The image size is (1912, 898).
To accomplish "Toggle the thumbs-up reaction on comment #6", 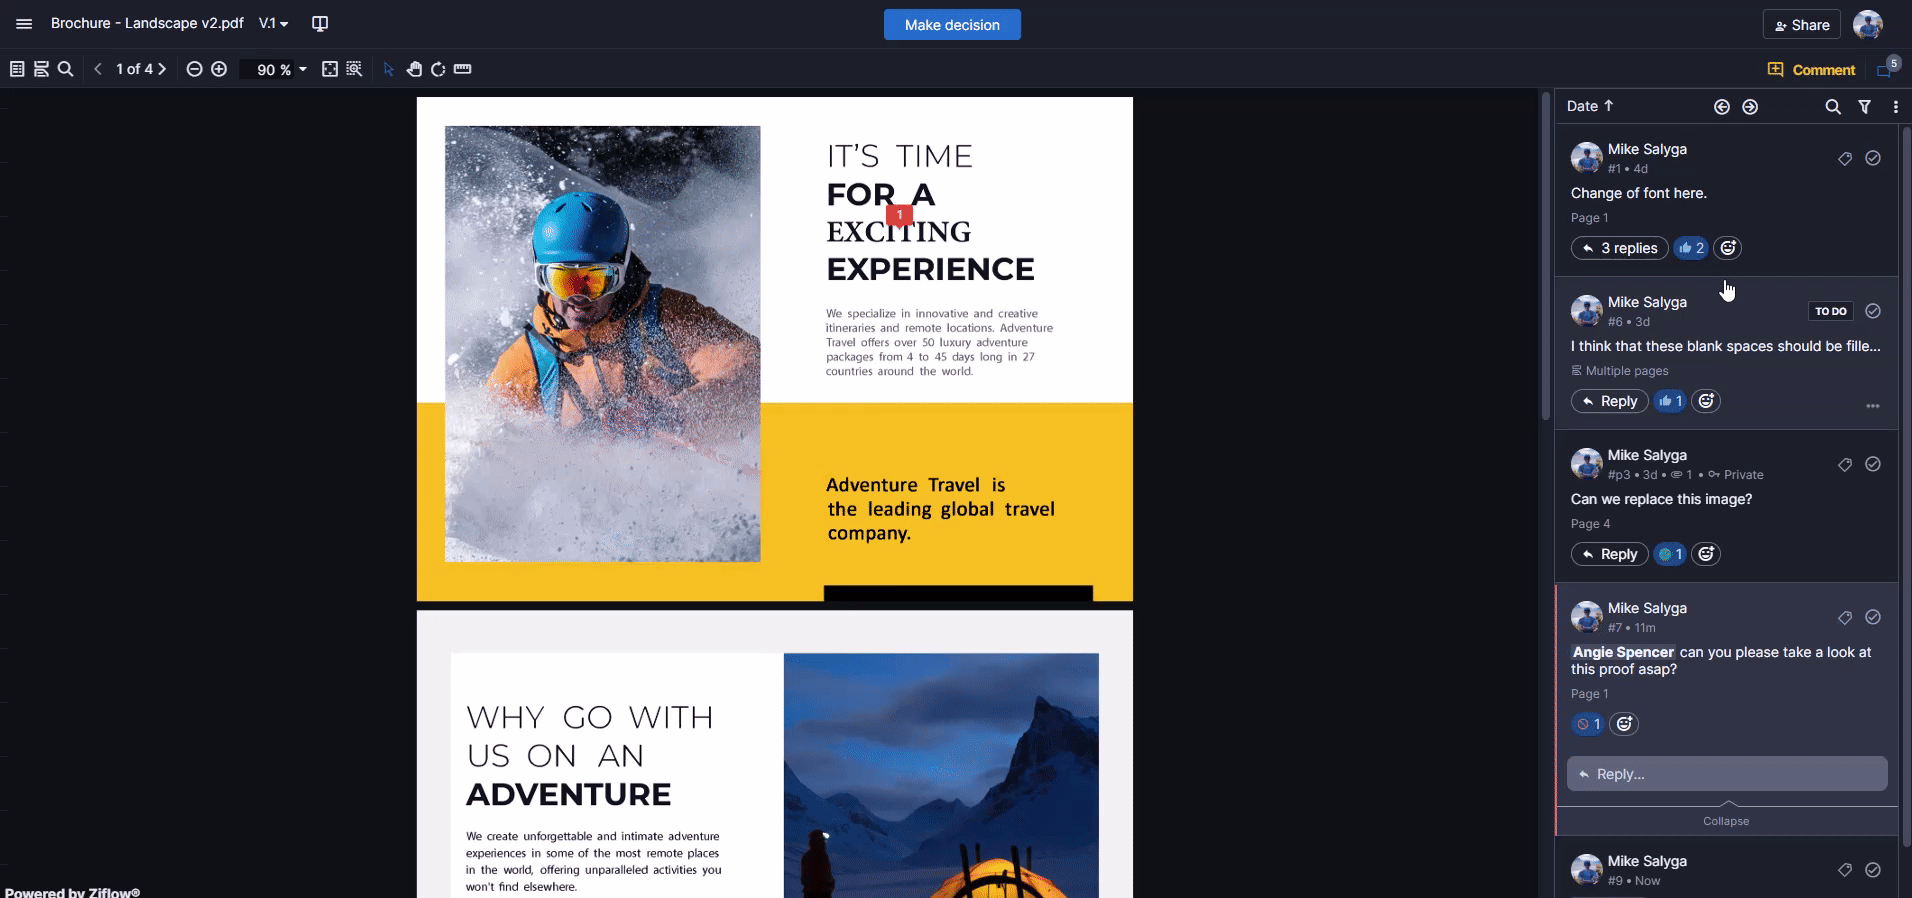I will click(1670, 401).
